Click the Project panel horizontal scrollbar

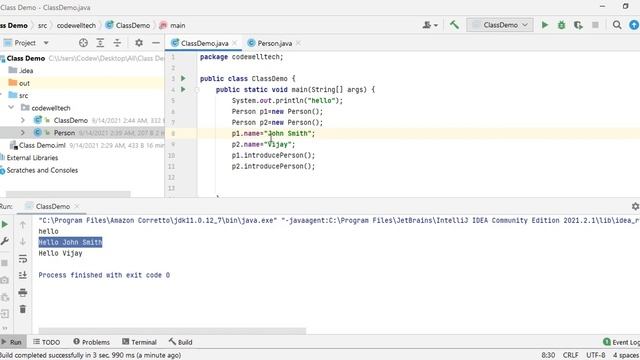tap(68, 194)
